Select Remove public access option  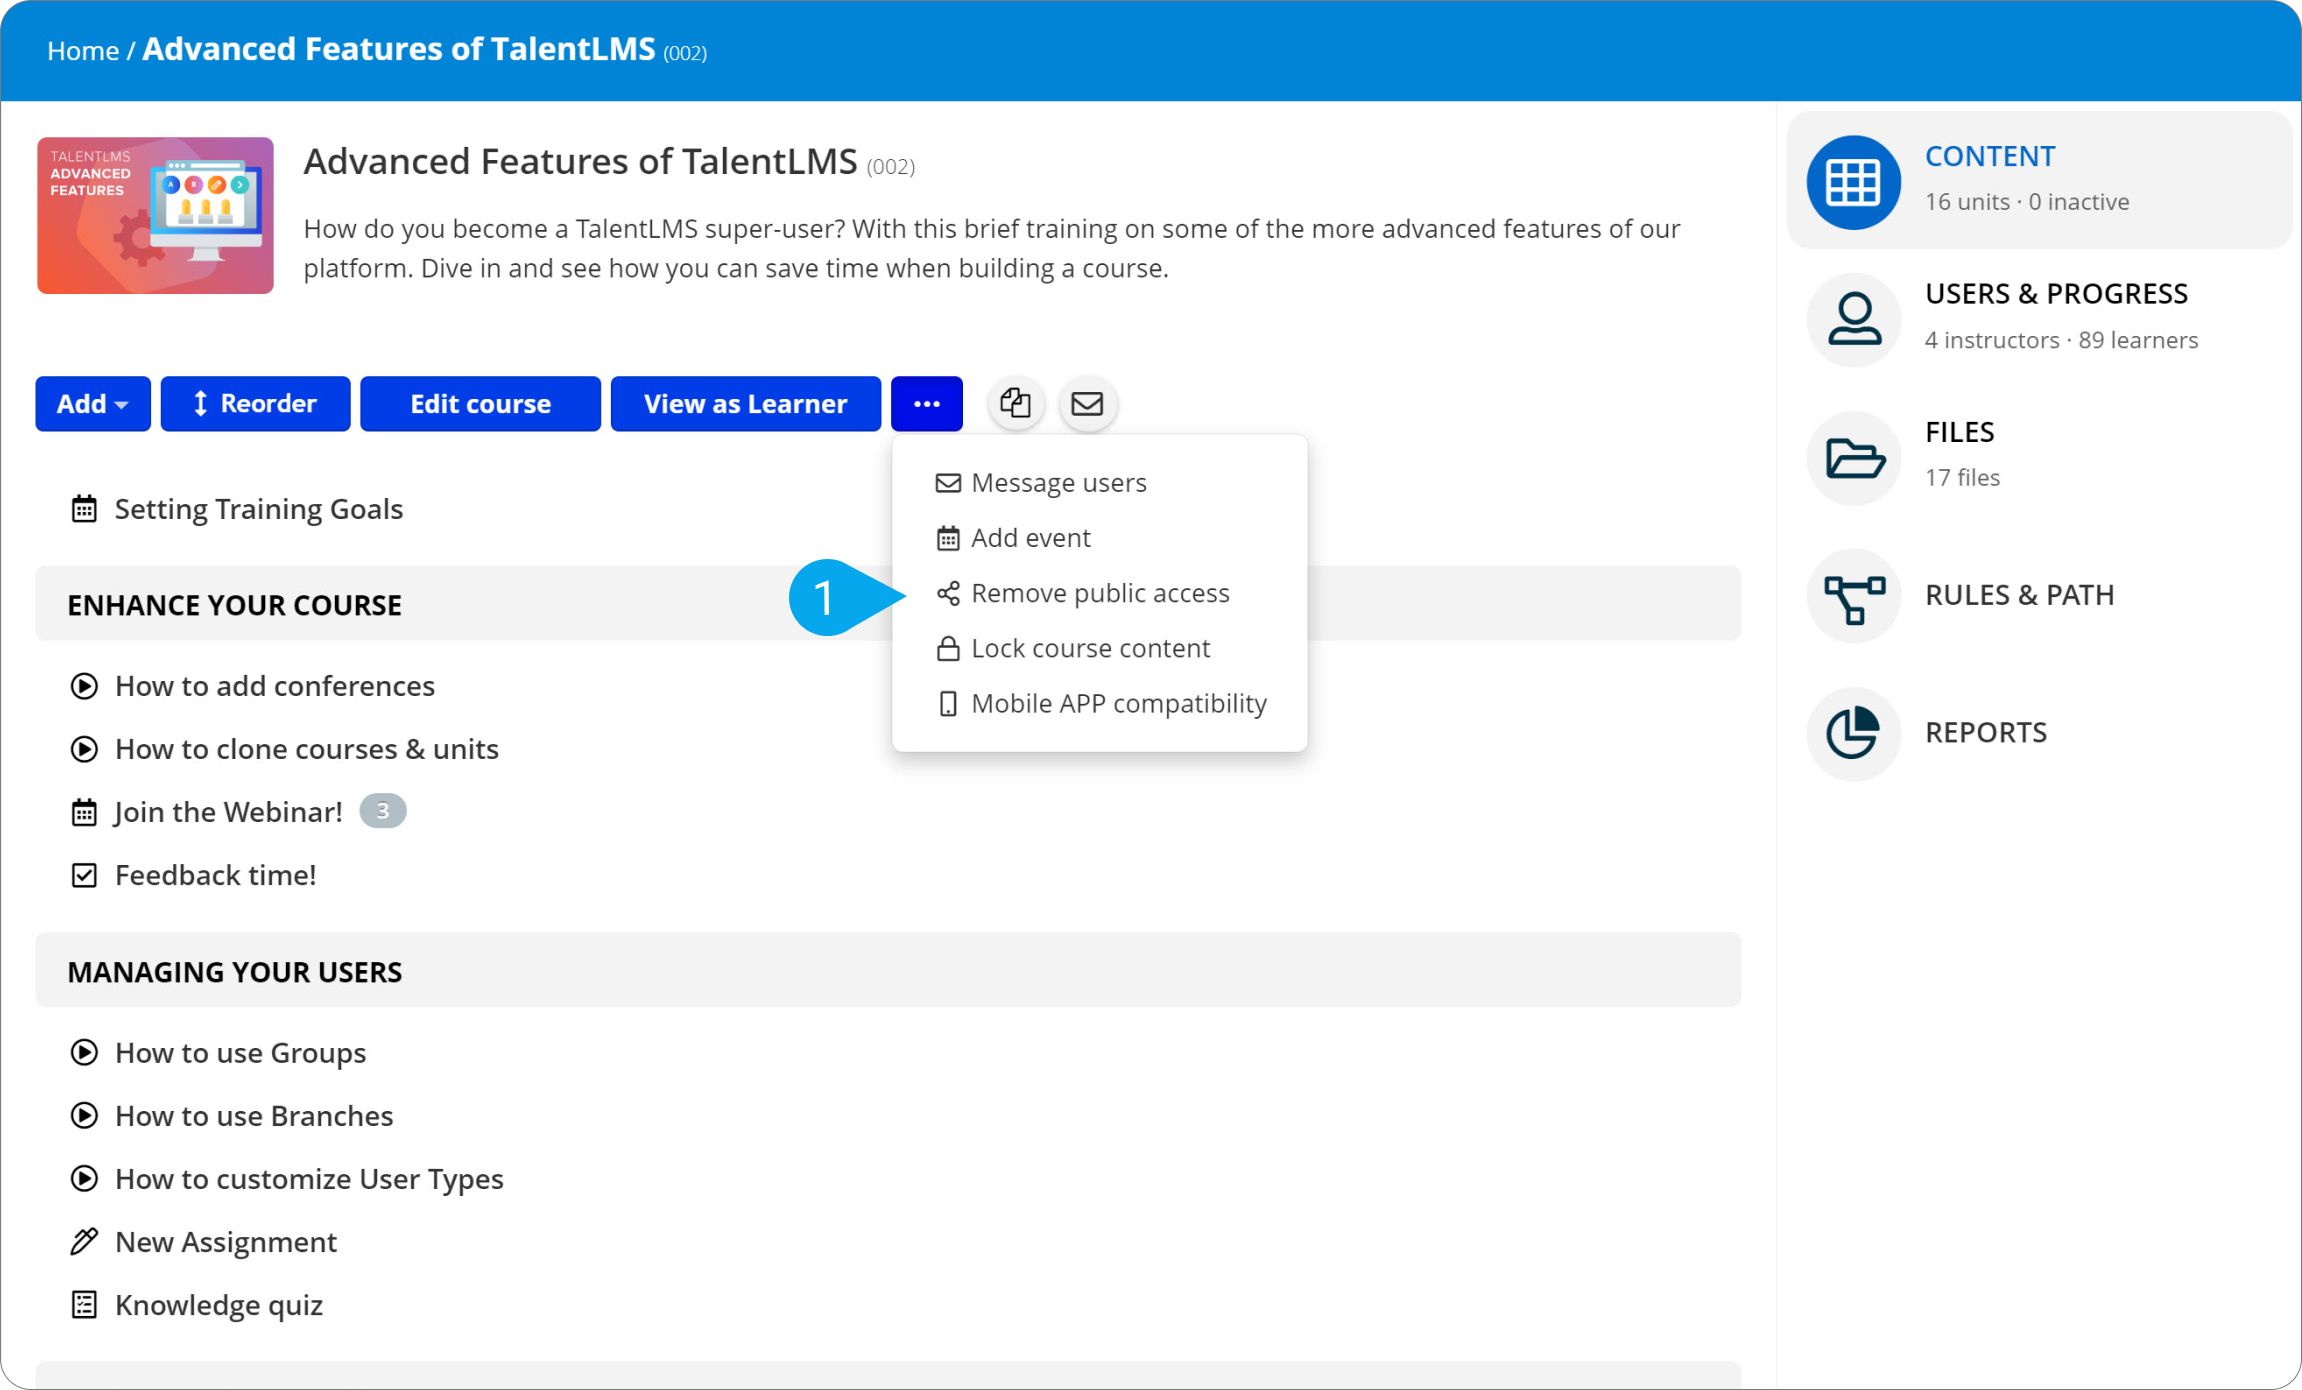[x=1099, y=593]
